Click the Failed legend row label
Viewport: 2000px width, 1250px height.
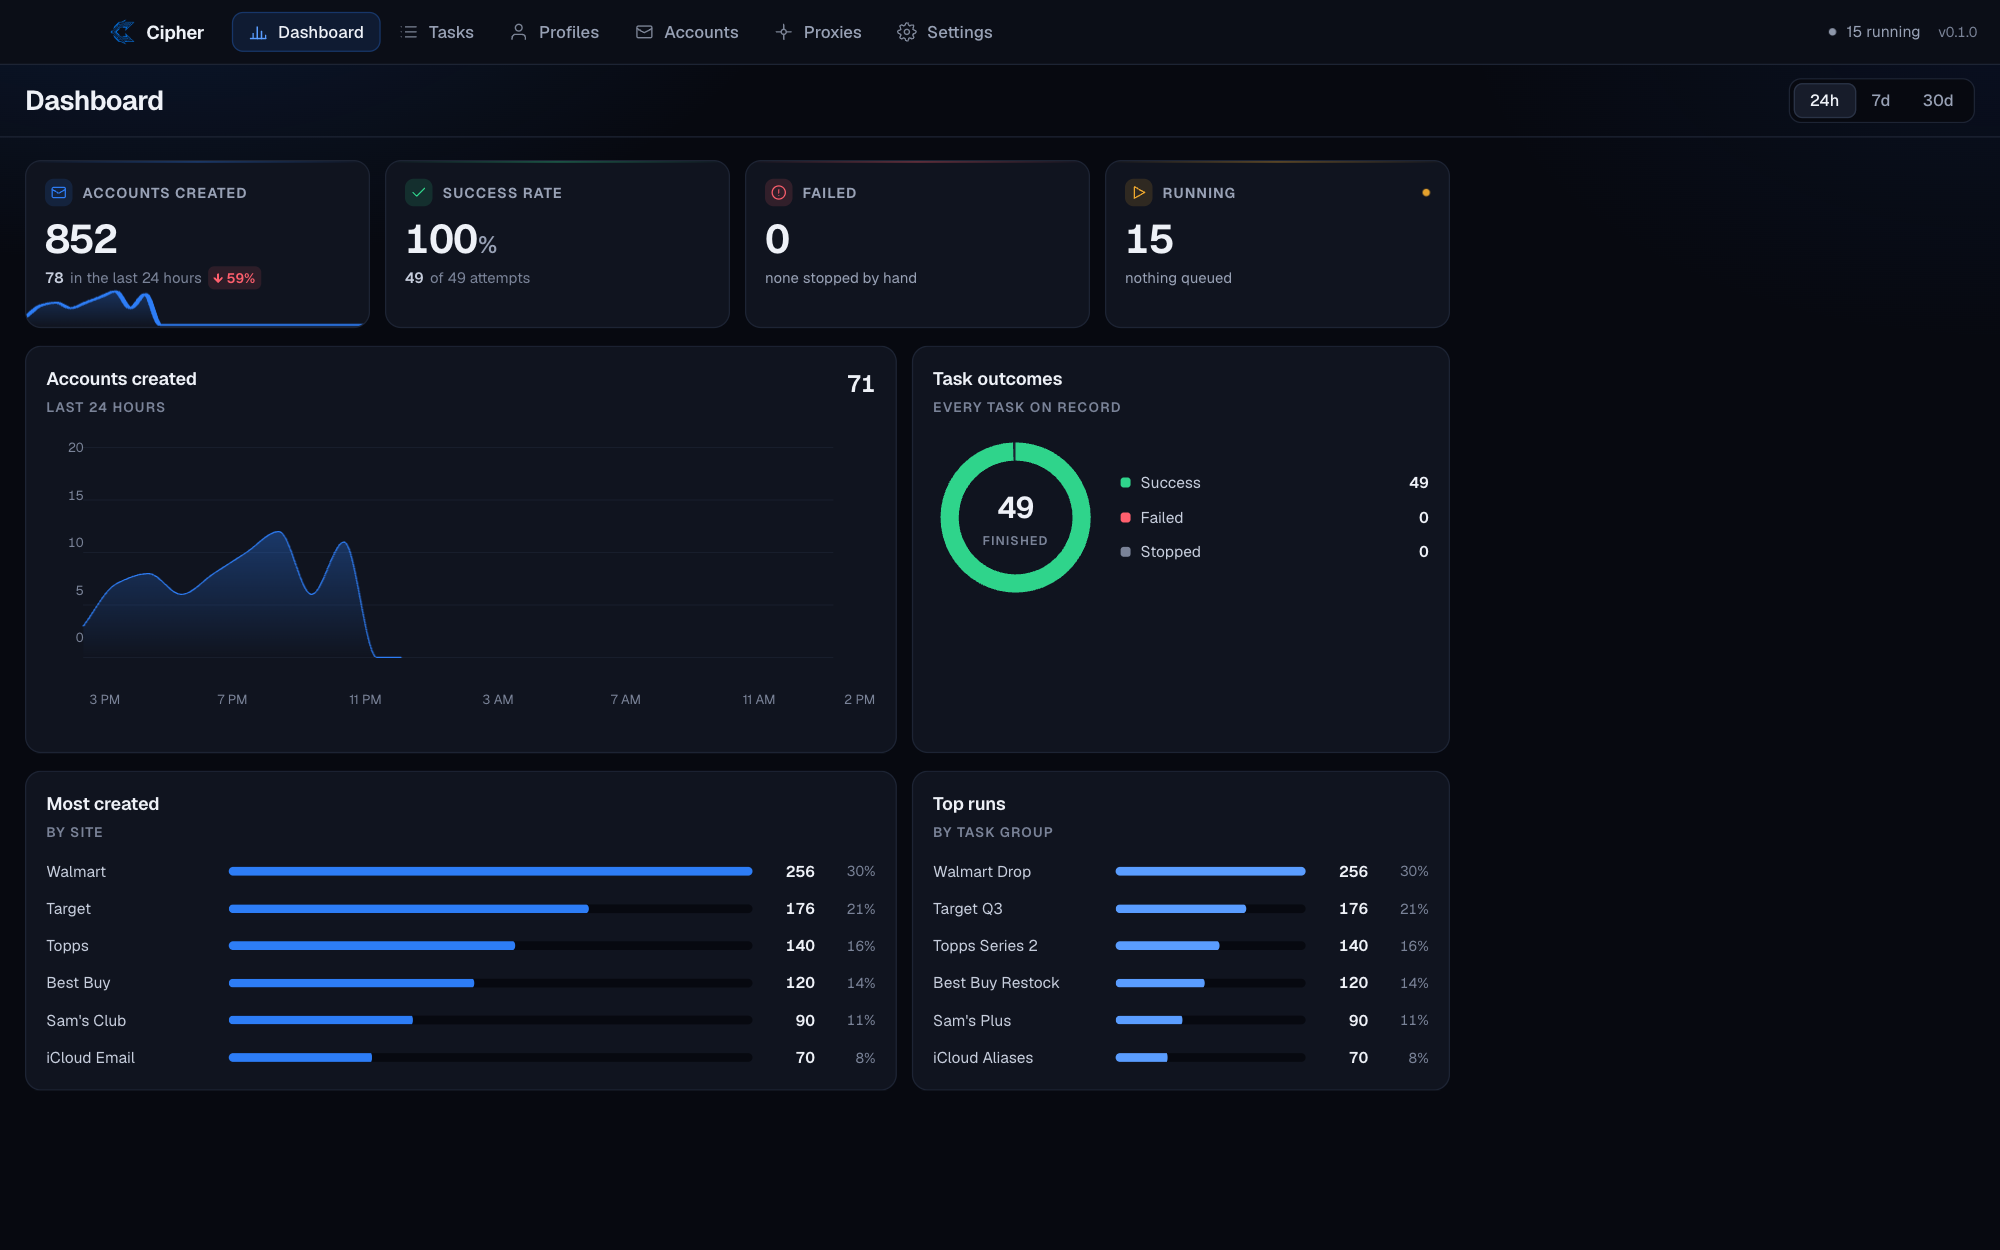pyautogui.click(x=1161, y=517)
